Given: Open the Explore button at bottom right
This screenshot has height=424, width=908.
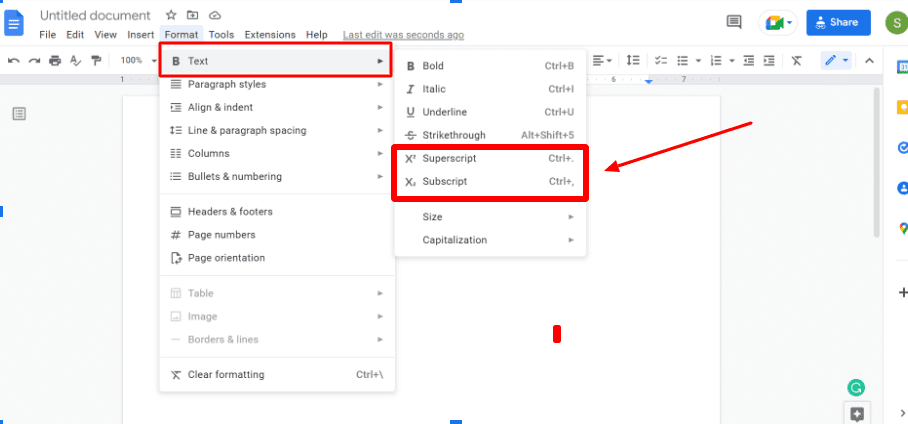Looking at the screenshot, I should (x=856, y=414).
